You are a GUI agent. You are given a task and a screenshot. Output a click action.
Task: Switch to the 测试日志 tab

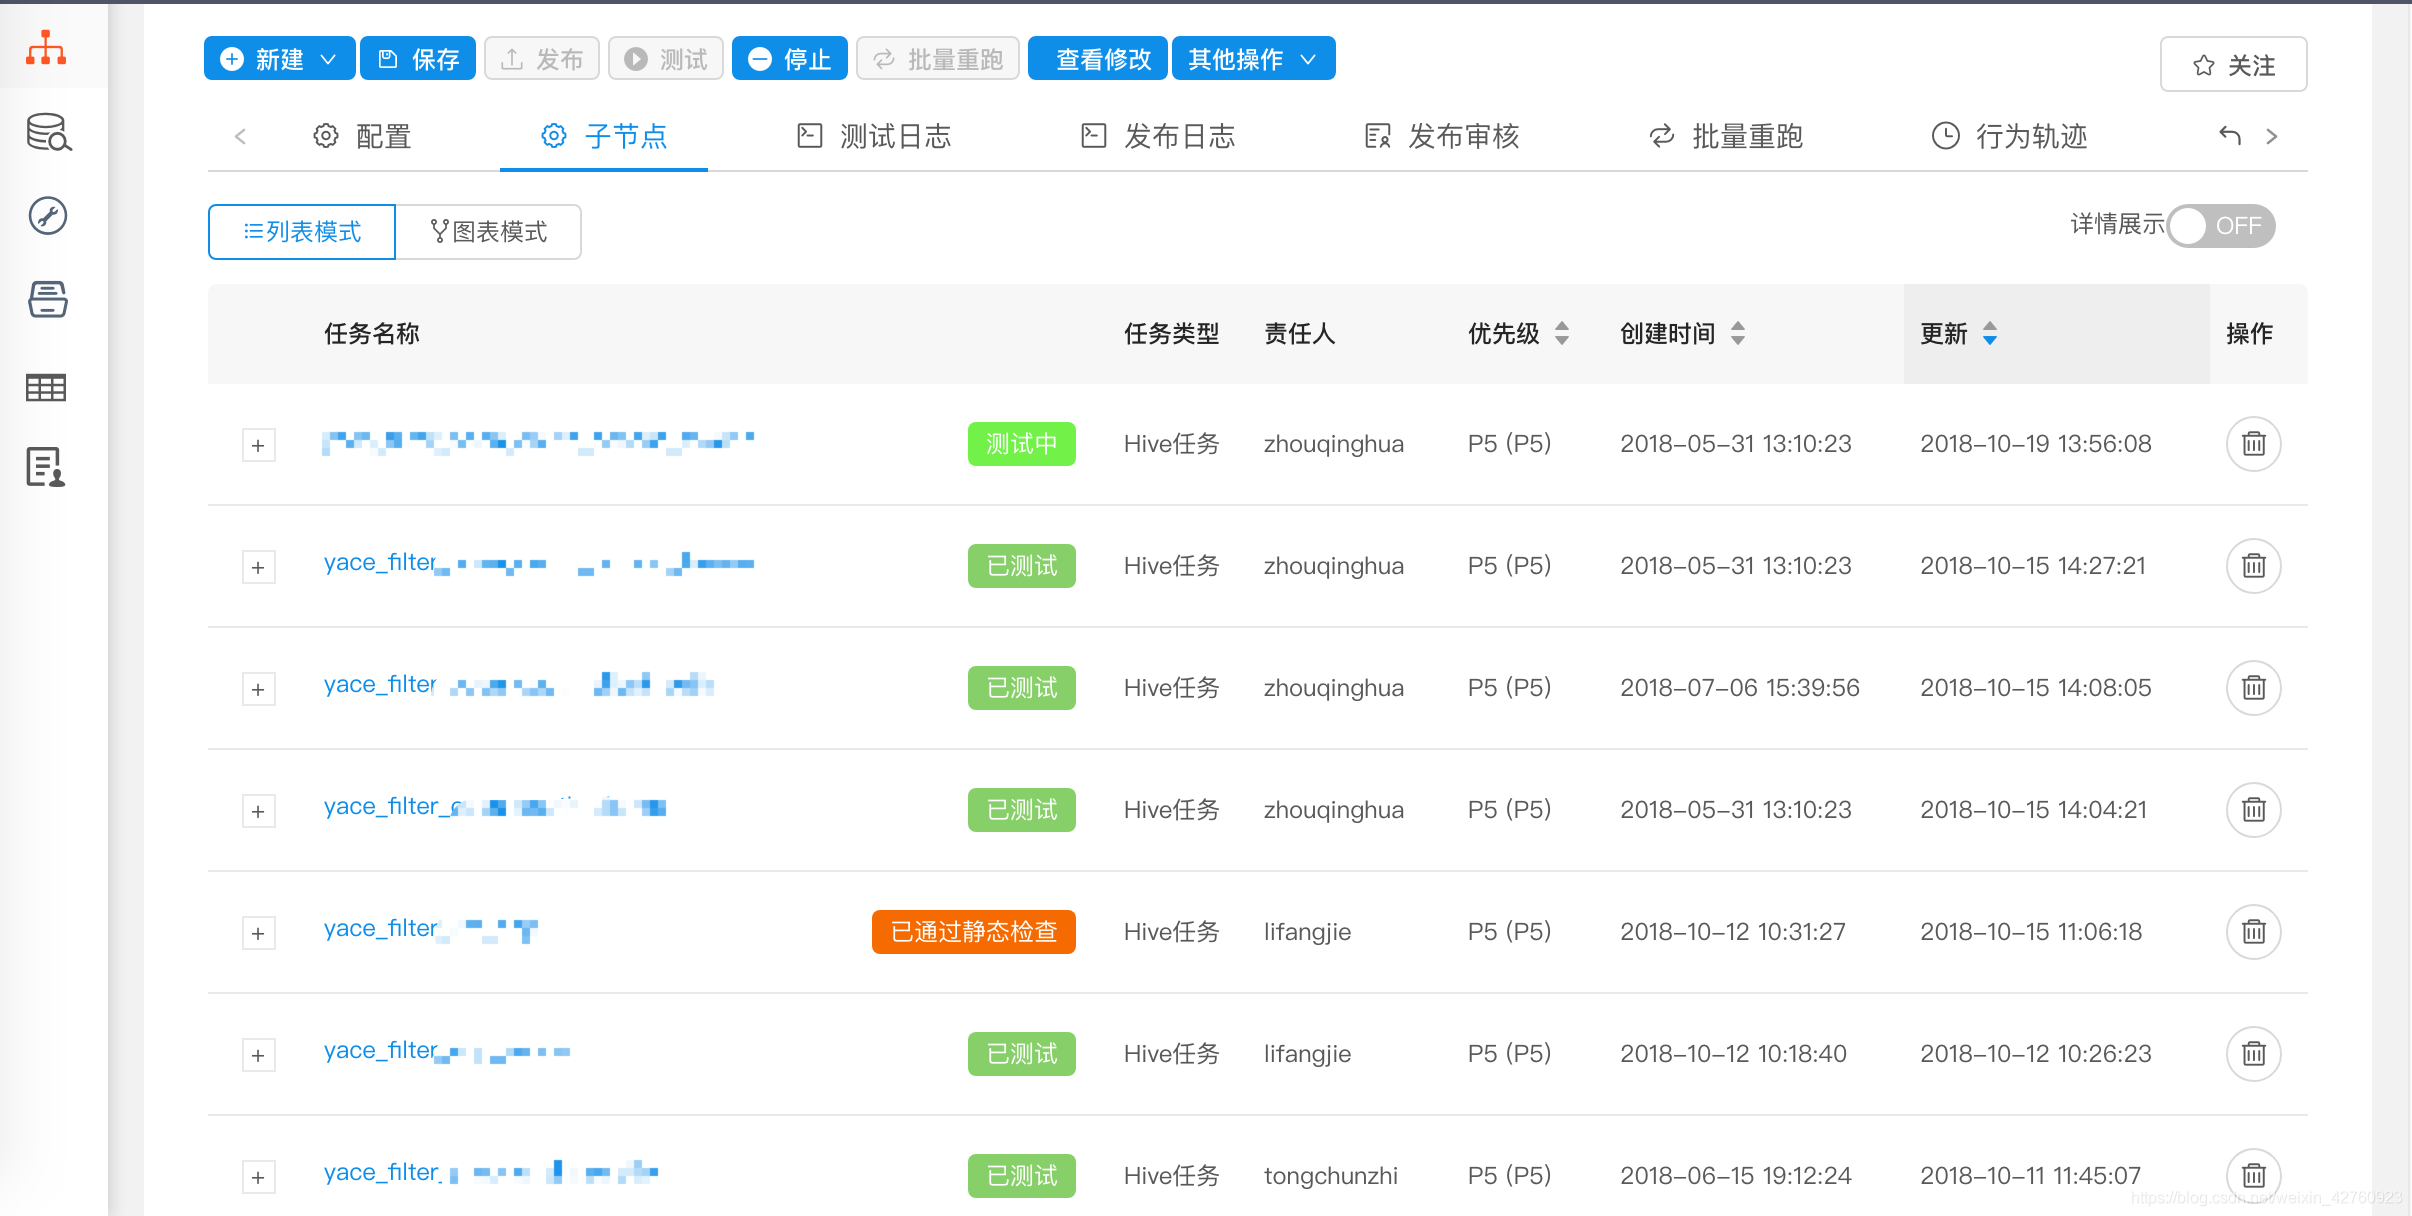point(874,136)
